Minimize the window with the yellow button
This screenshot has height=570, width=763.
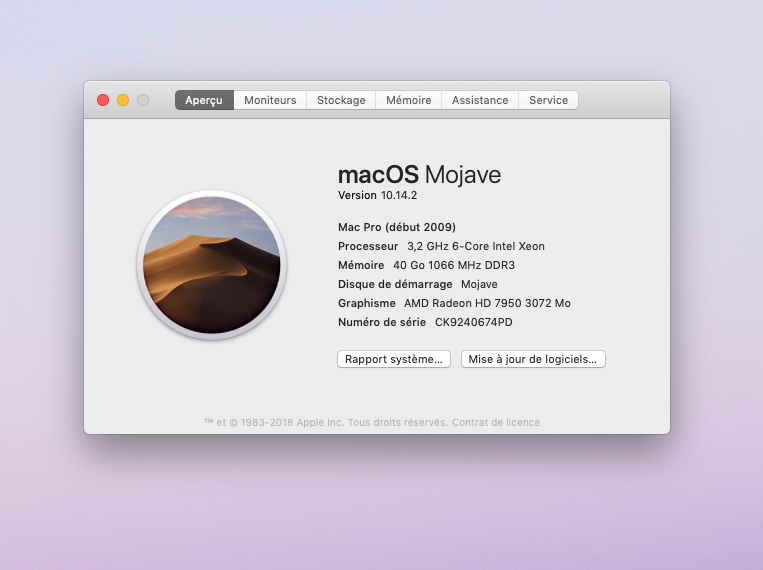123,100
